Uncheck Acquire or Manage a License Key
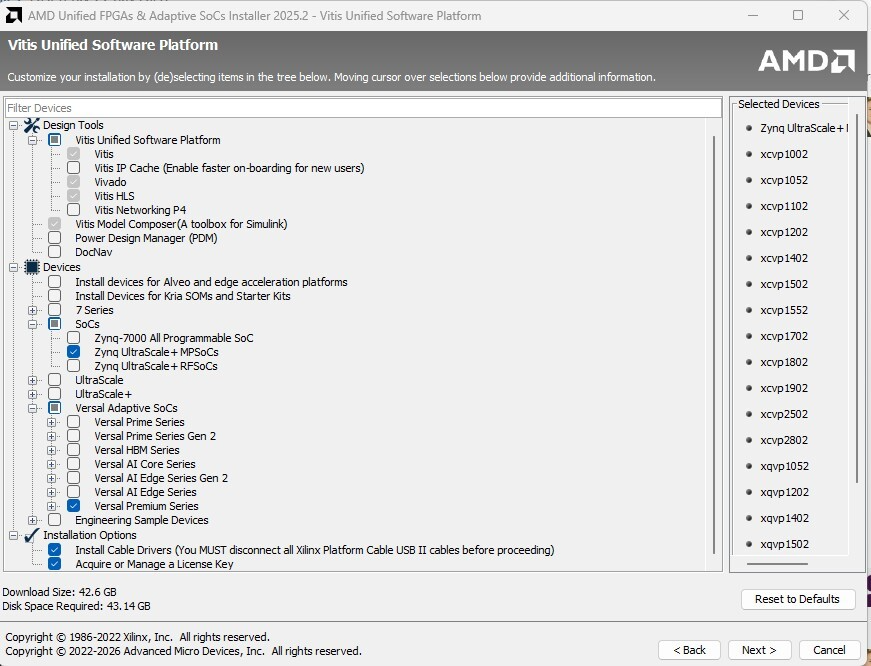 pos(54,564)
